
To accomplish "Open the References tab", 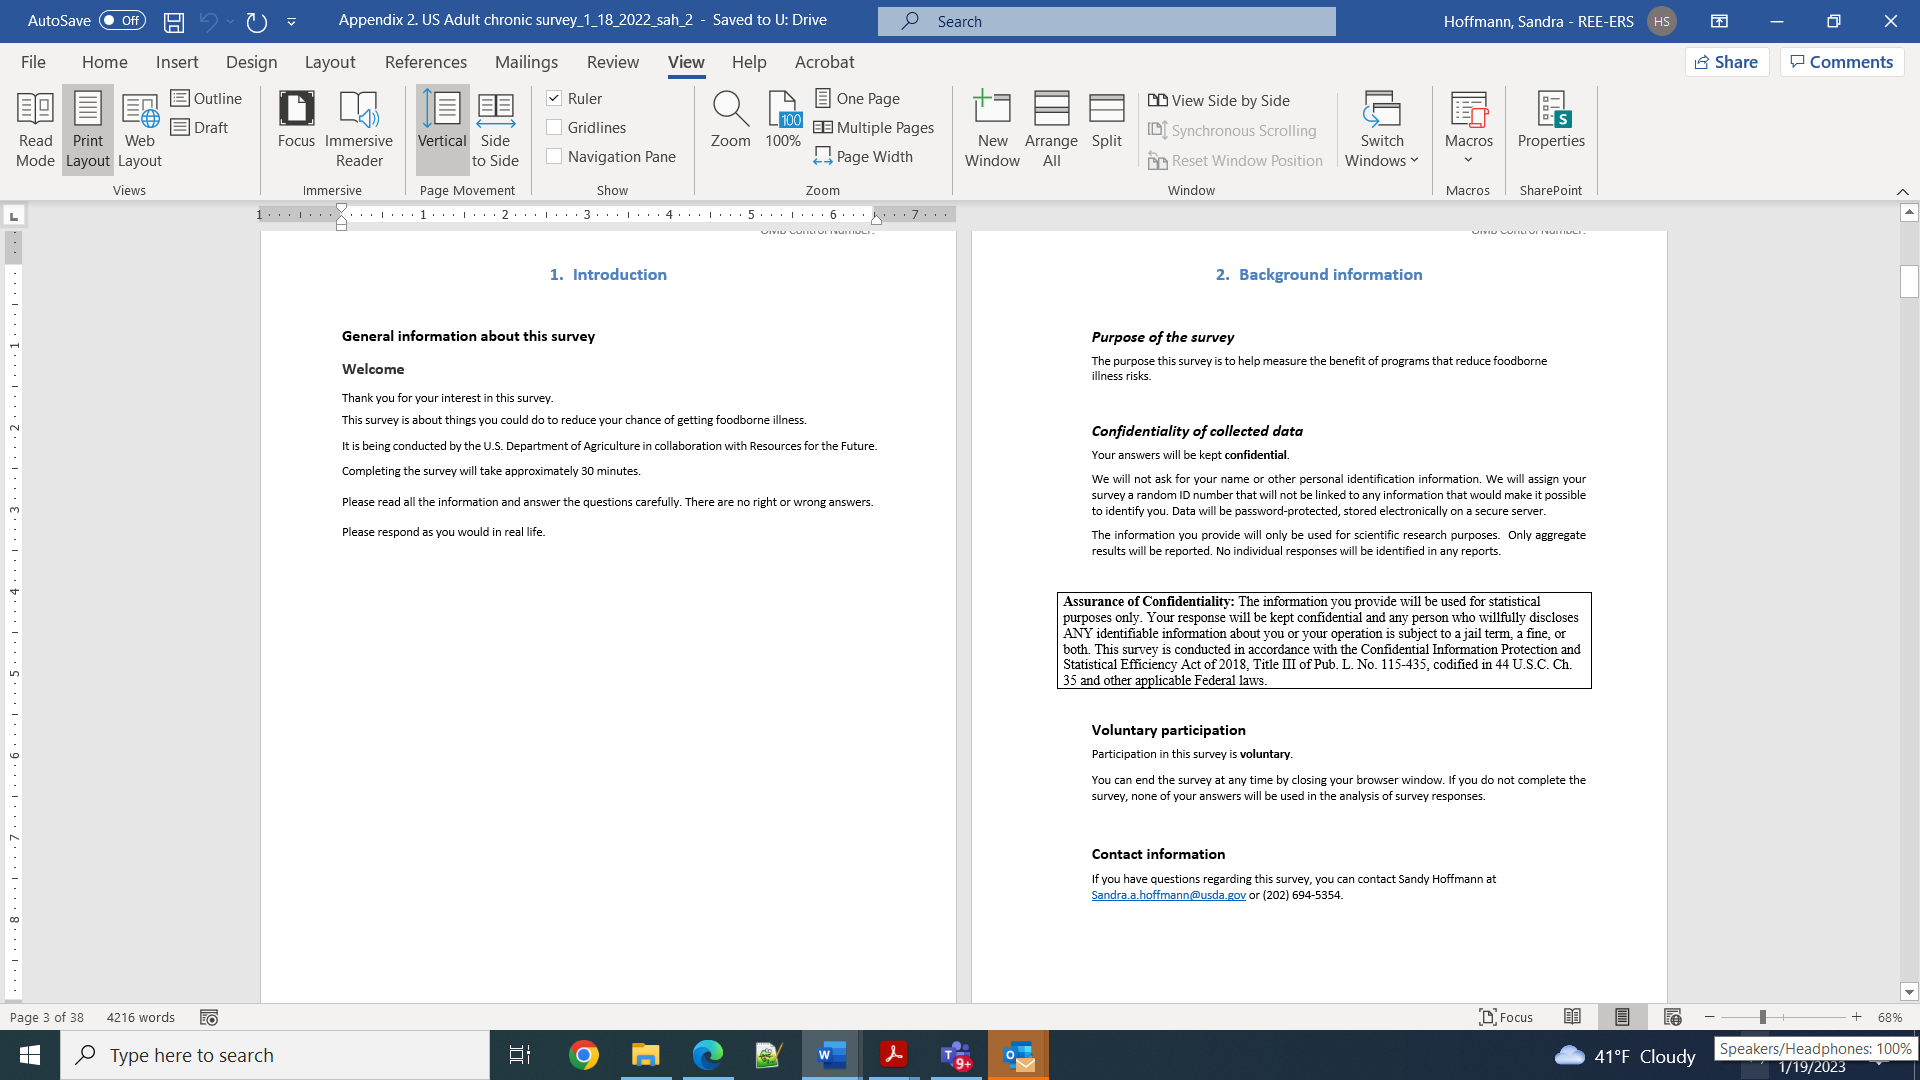I will [x=425, y=62].
